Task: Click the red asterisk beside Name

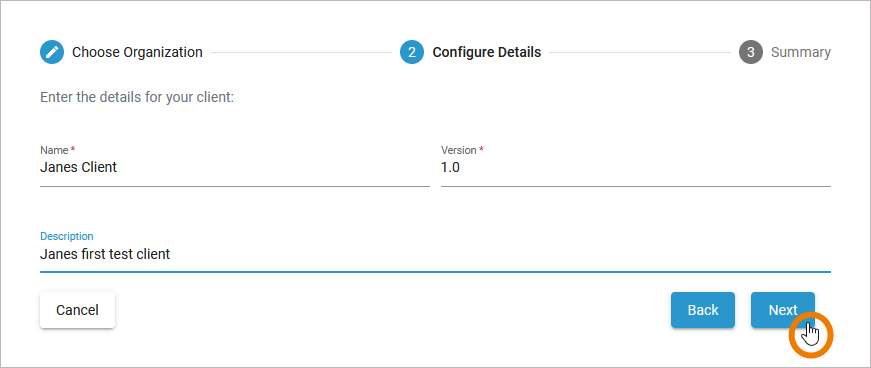Action: pos(73,150)
